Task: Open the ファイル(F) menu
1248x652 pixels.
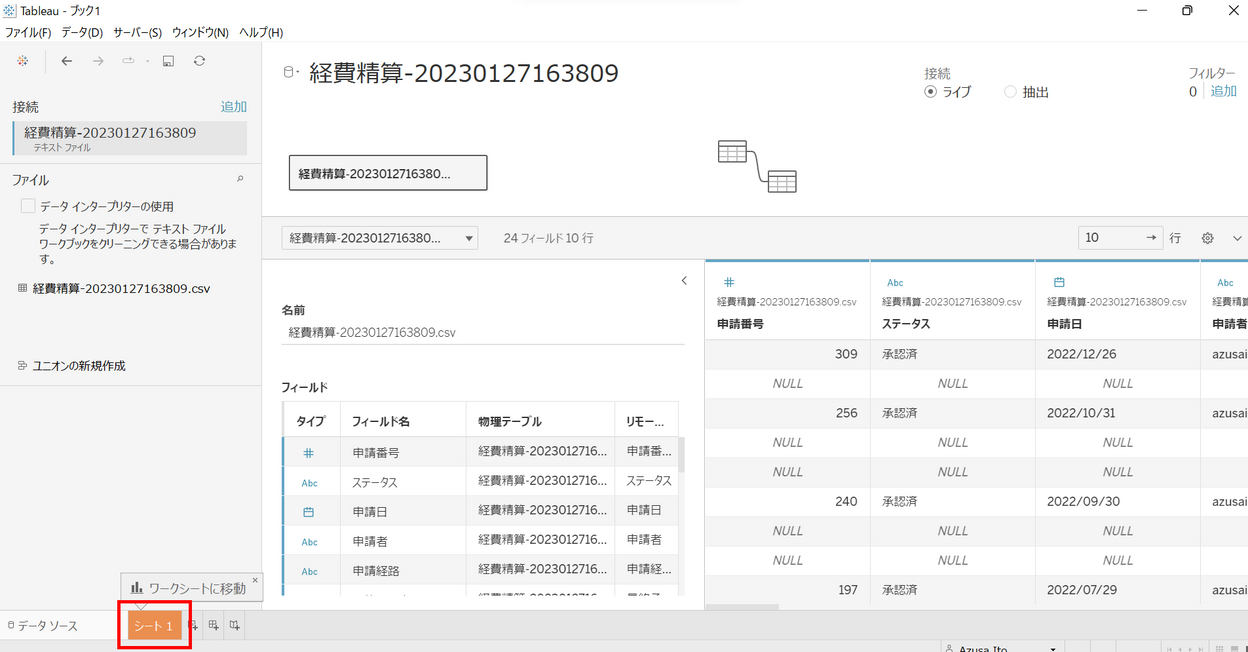Action: tap(28, 33)
